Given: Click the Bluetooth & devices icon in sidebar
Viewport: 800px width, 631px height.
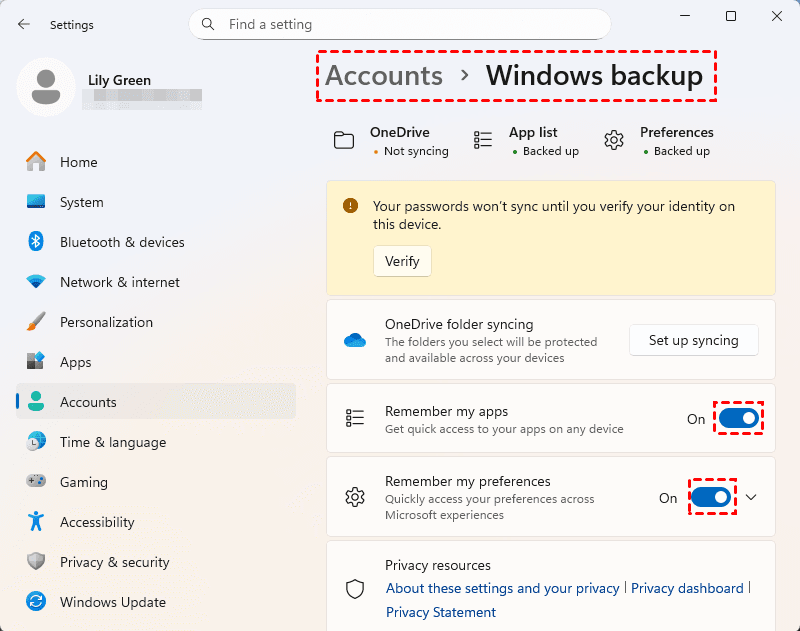Looking at the screenshot, I should click(36, 242).
